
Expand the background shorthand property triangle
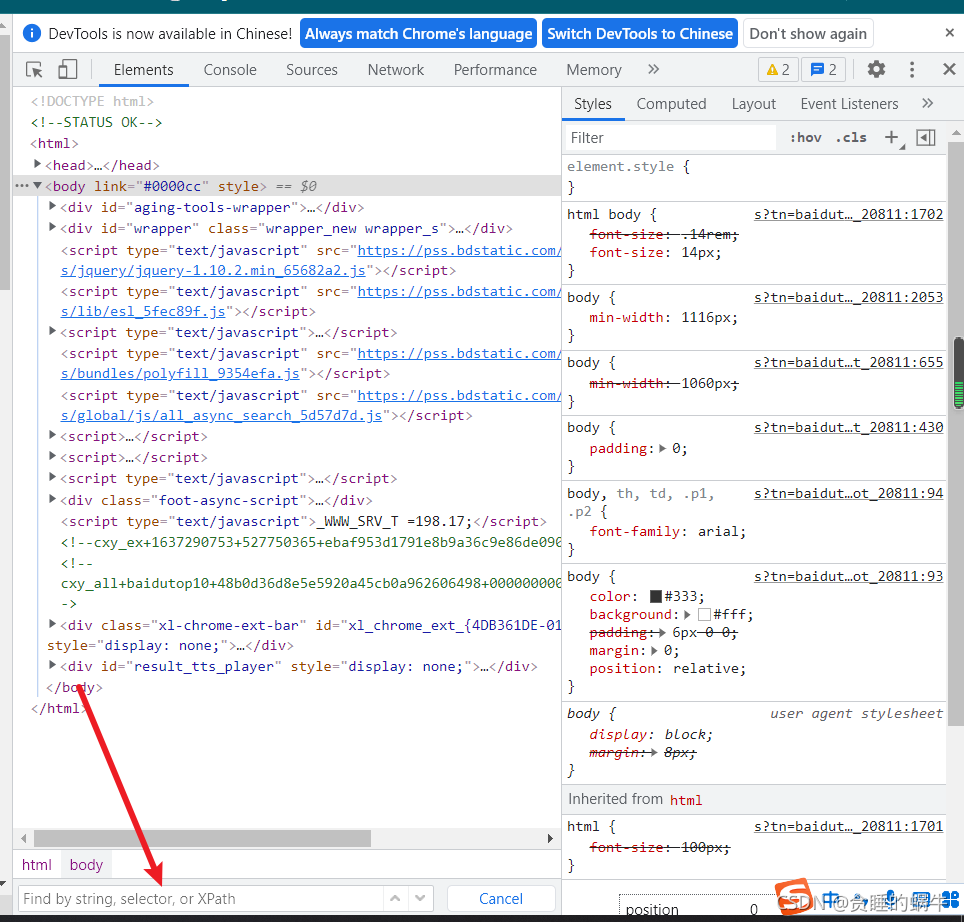click(x=687, y=614)
